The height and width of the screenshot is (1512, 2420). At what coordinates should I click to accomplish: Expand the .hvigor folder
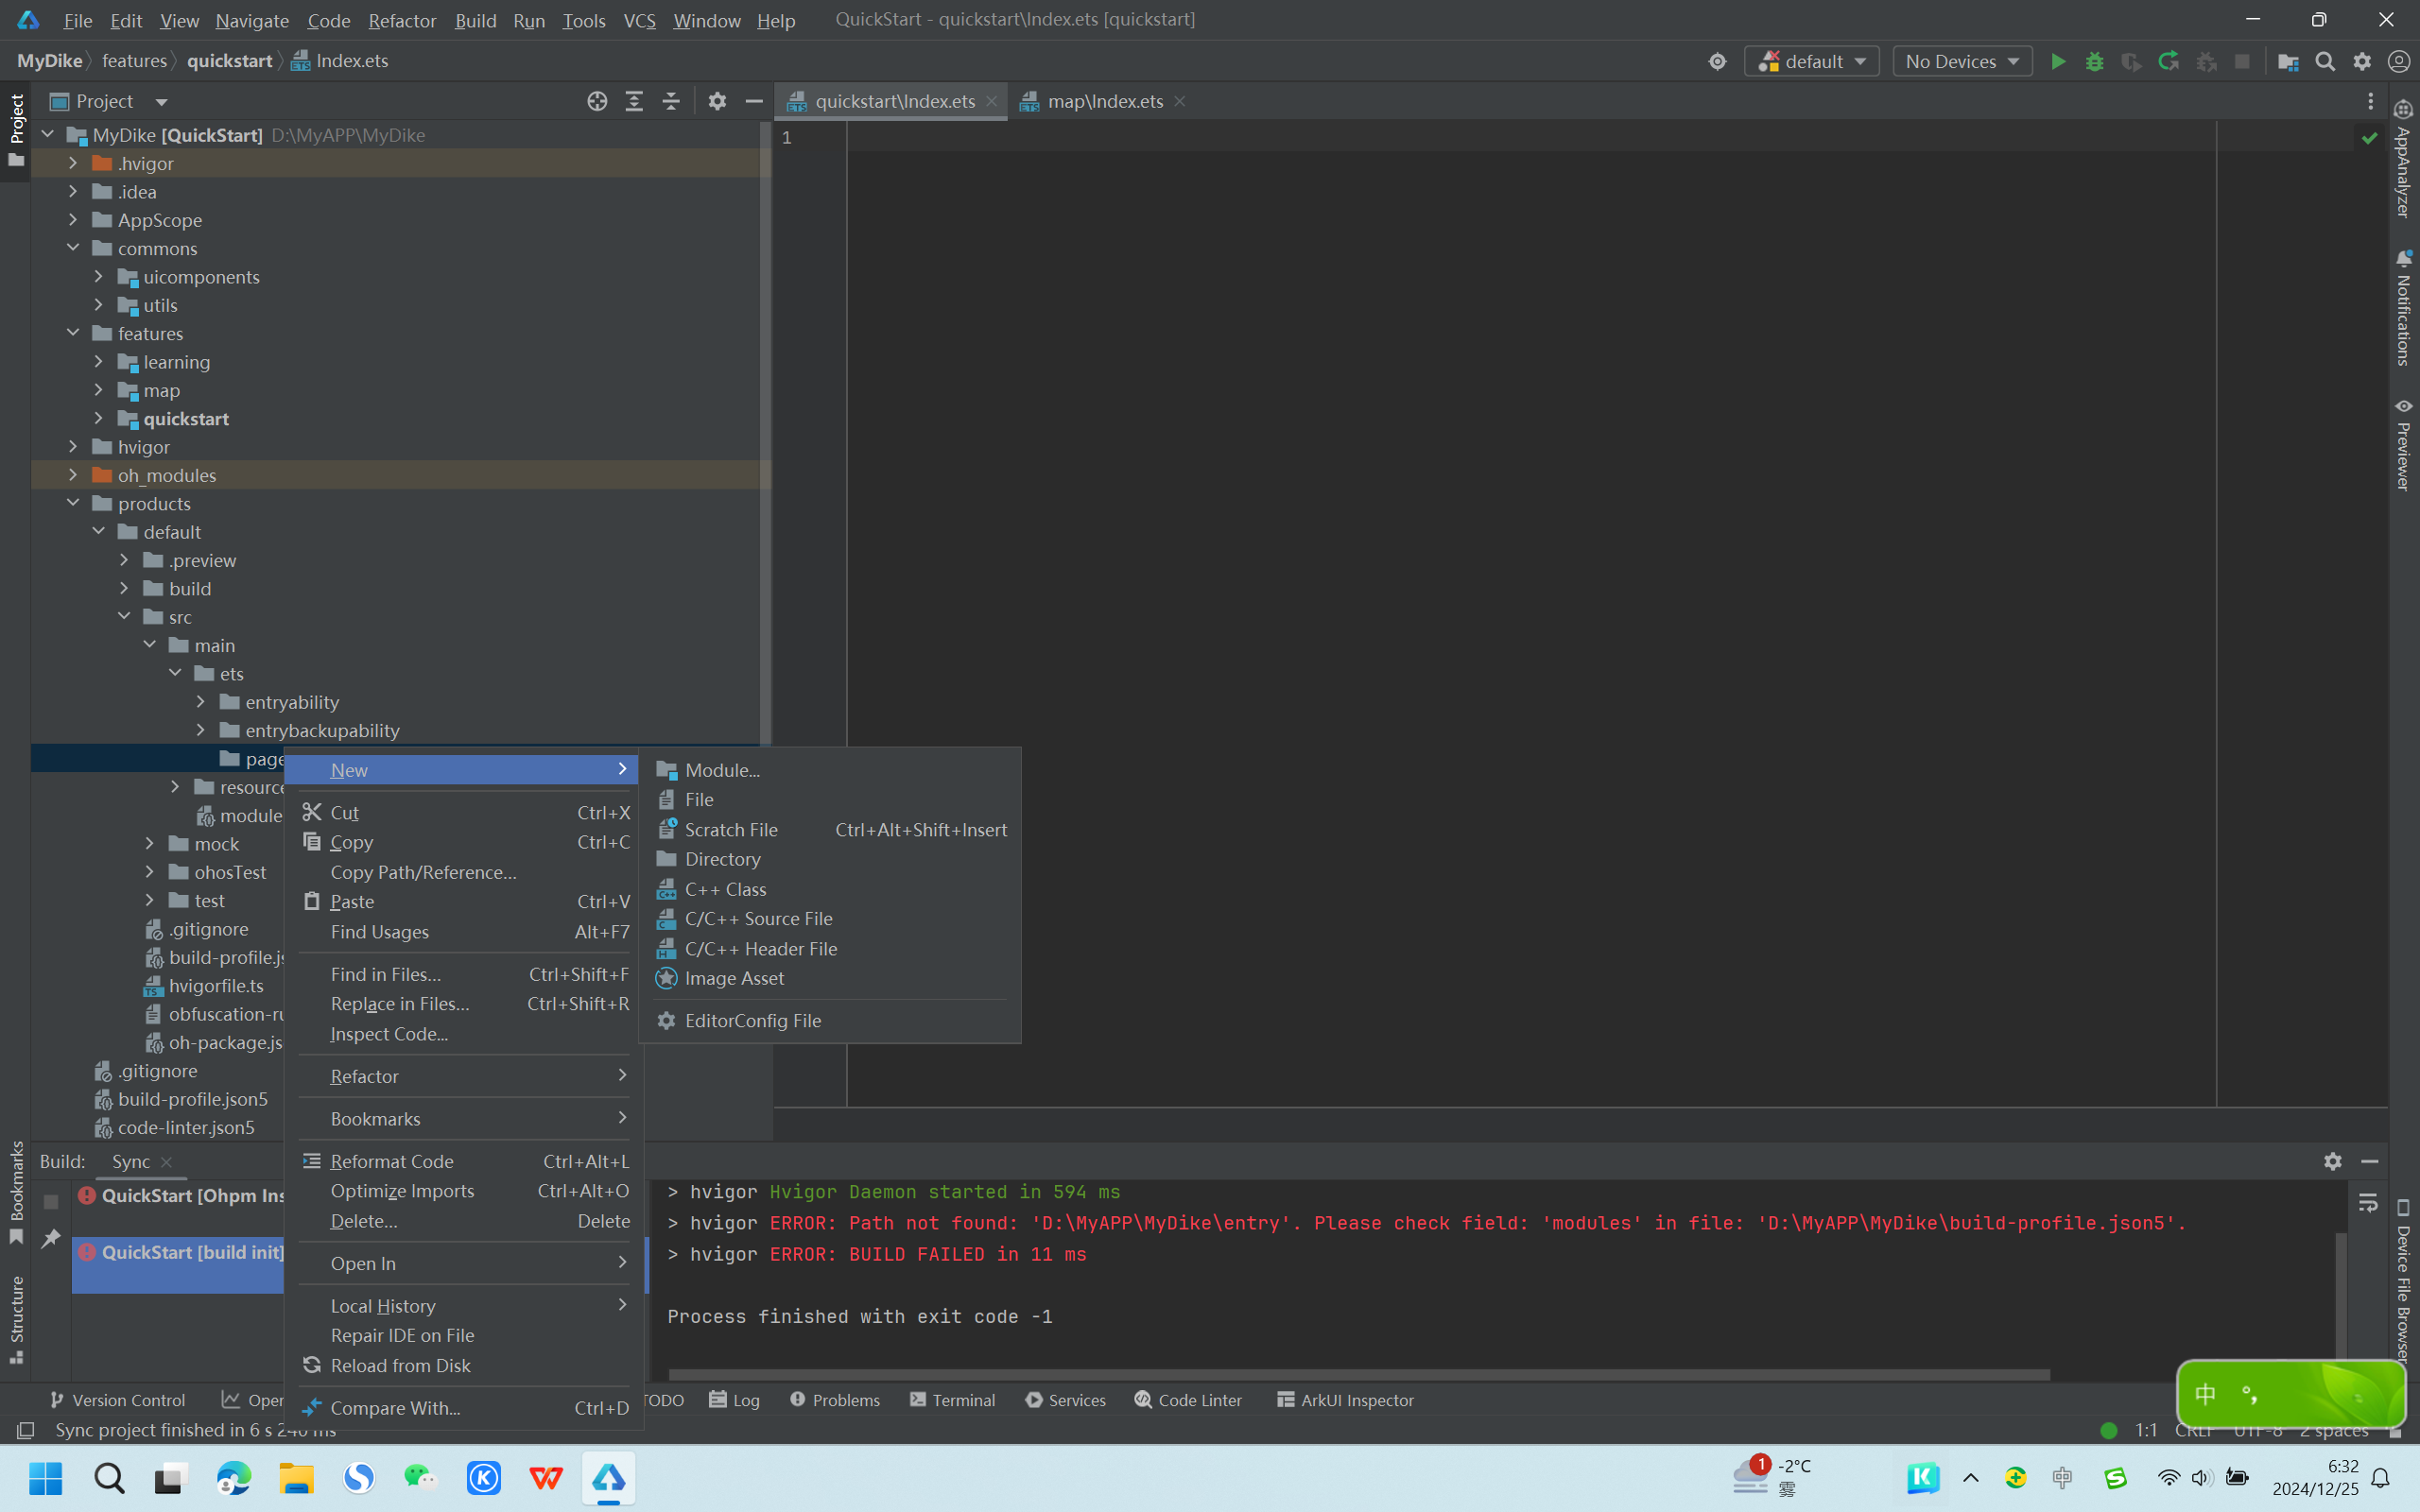pos(73,163)
